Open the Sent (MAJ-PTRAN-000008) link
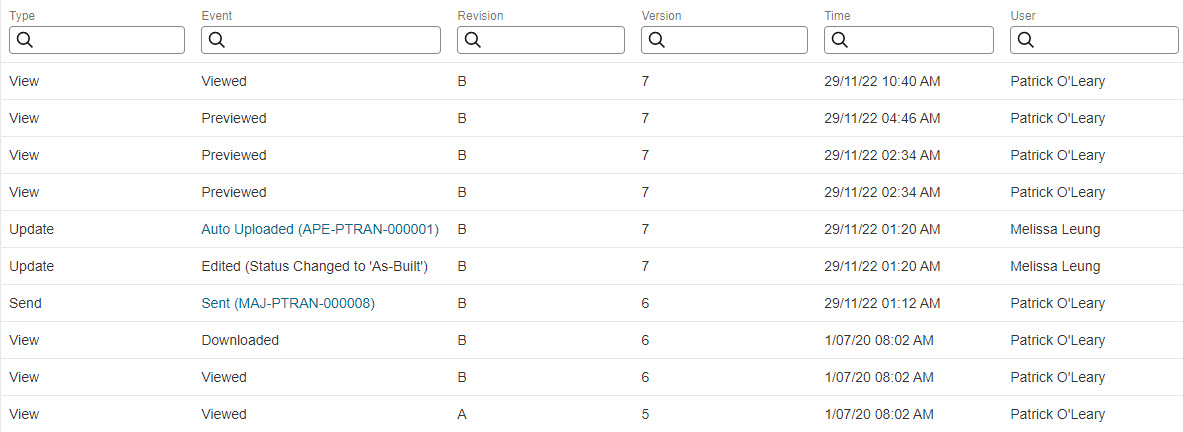Viewport: 1183px width, 432px height. click(288, 303)
